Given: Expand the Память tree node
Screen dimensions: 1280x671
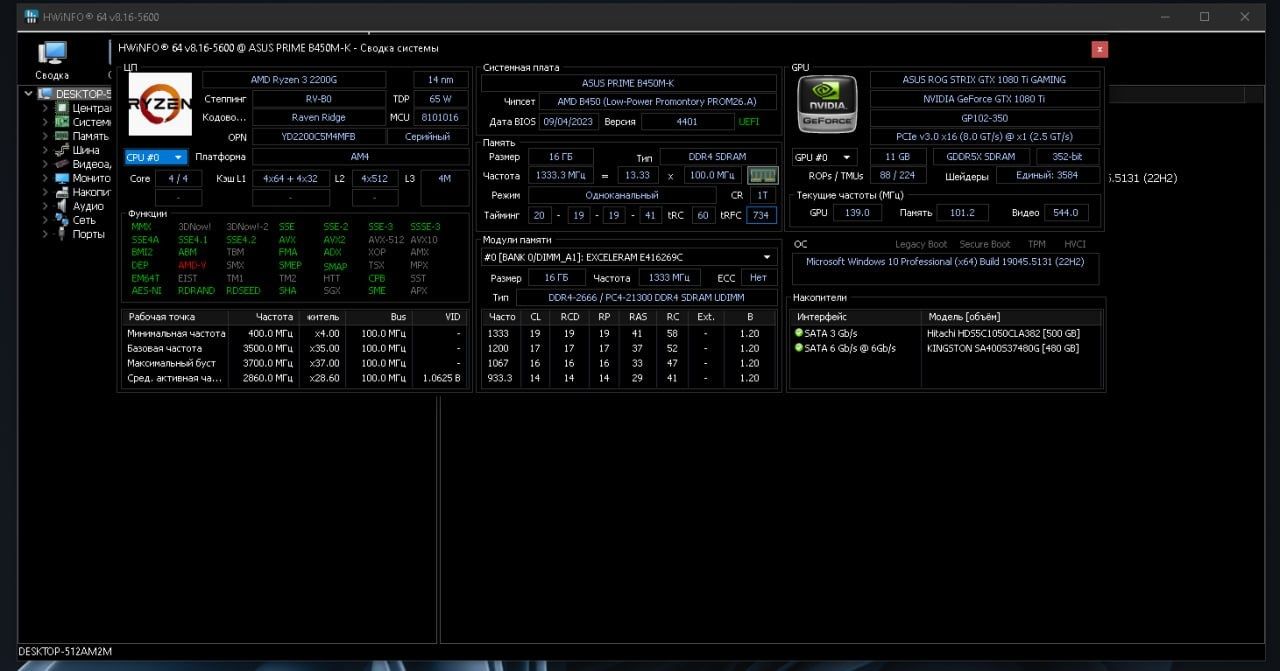Looking at the screenshot, I should (46, 136).
